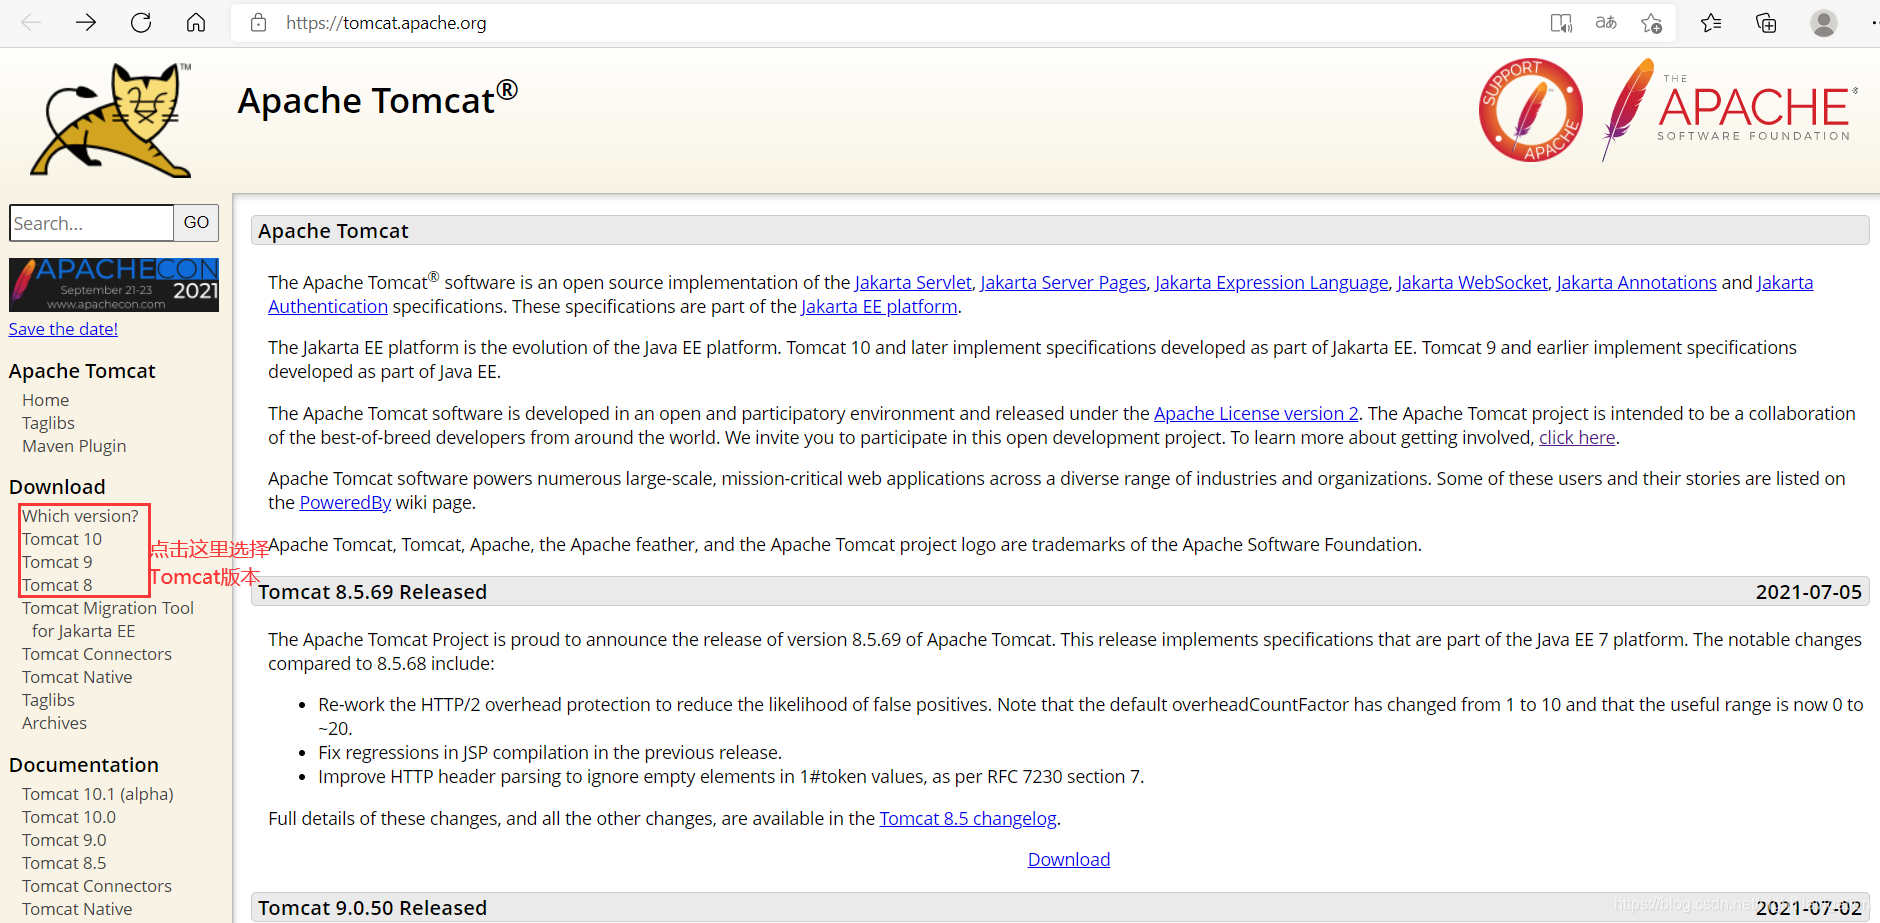This screenshot has width=1880, height=923.
Task: Select Tomcat 9 download link
Action: coord(57,562)
